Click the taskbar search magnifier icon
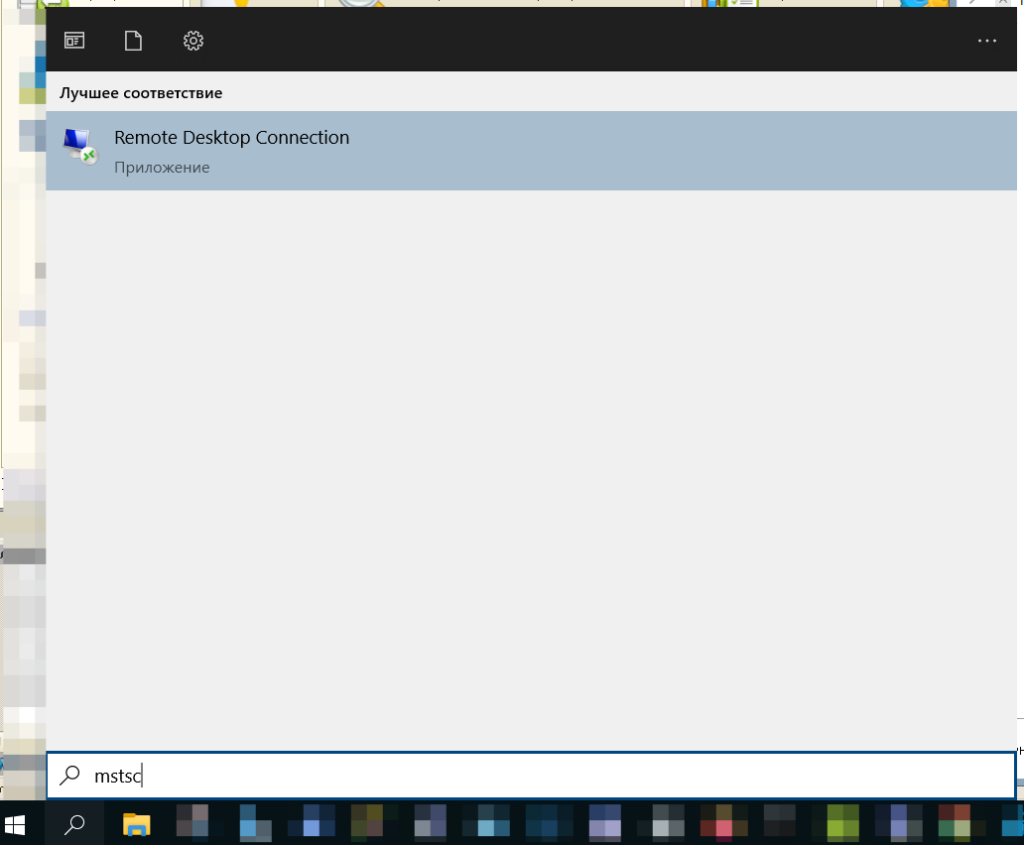The image size is (1024, 845). 74,825
